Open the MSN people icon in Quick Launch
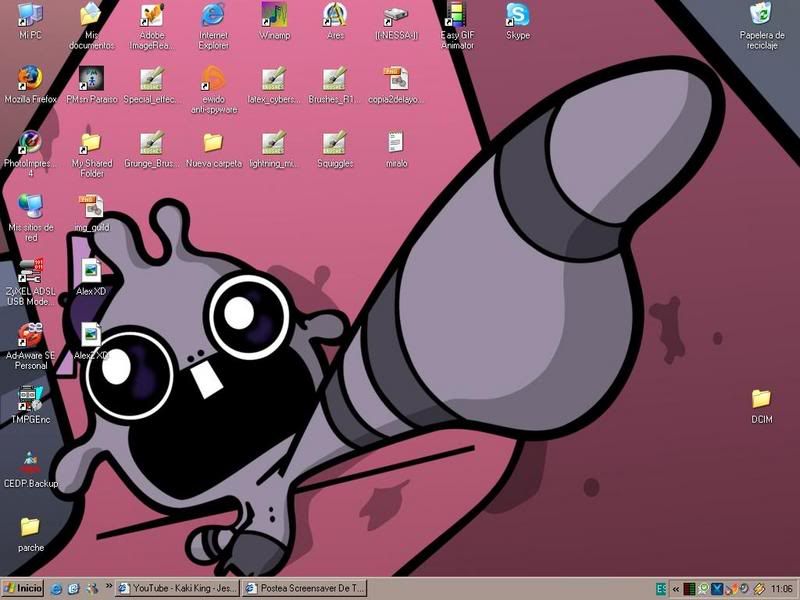 92,589
